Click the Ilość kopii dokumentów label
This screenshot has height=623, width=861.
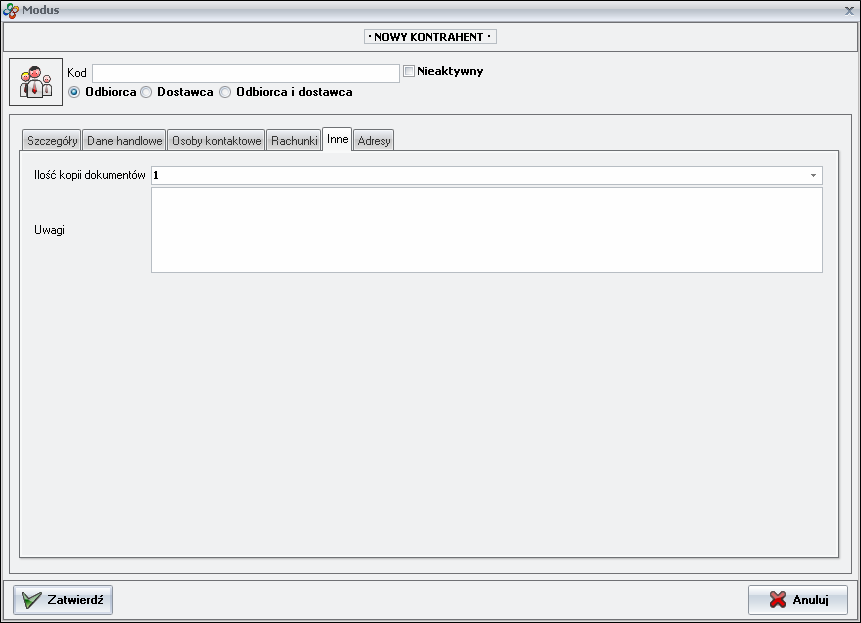point(90,175)
